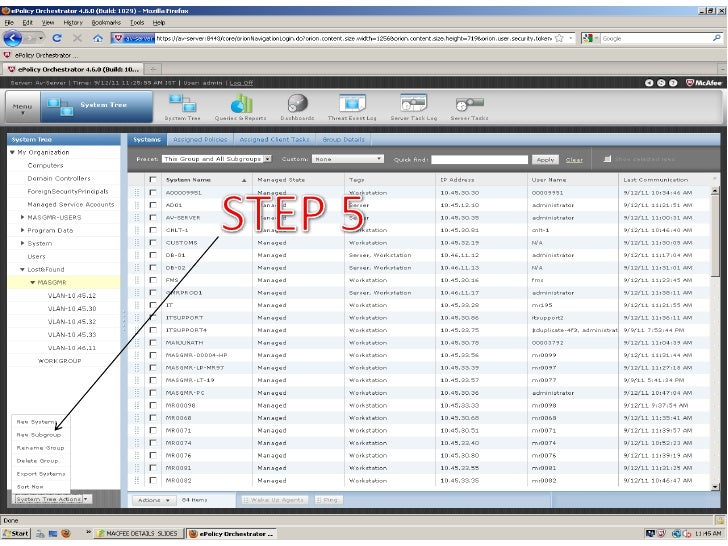728x546 pixels.
Task: Click the search magnifier icon
Action: pyautogui.click(x=716, y=39)
